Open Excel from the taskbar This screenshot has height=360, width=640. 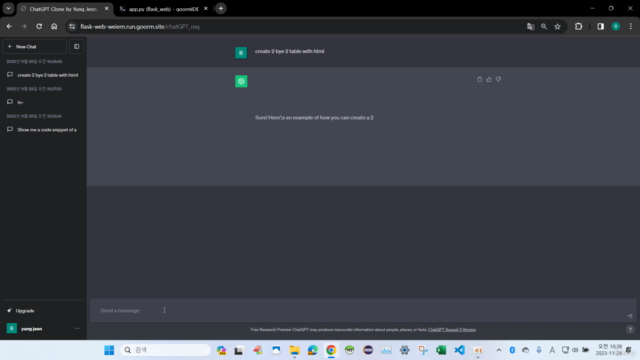pos(441,350)
